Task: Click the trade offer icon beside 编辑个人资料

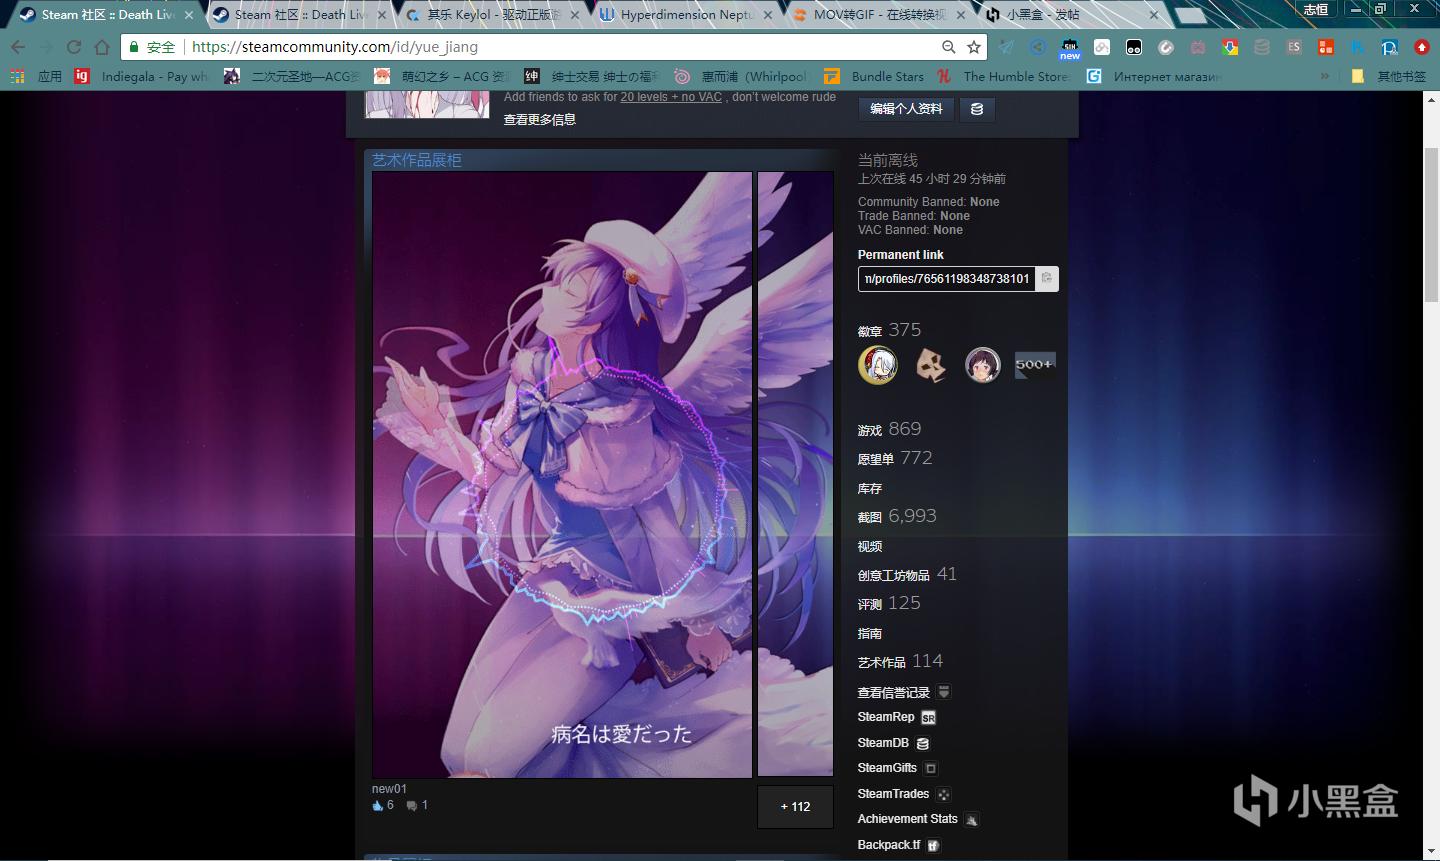Action: 977,109
